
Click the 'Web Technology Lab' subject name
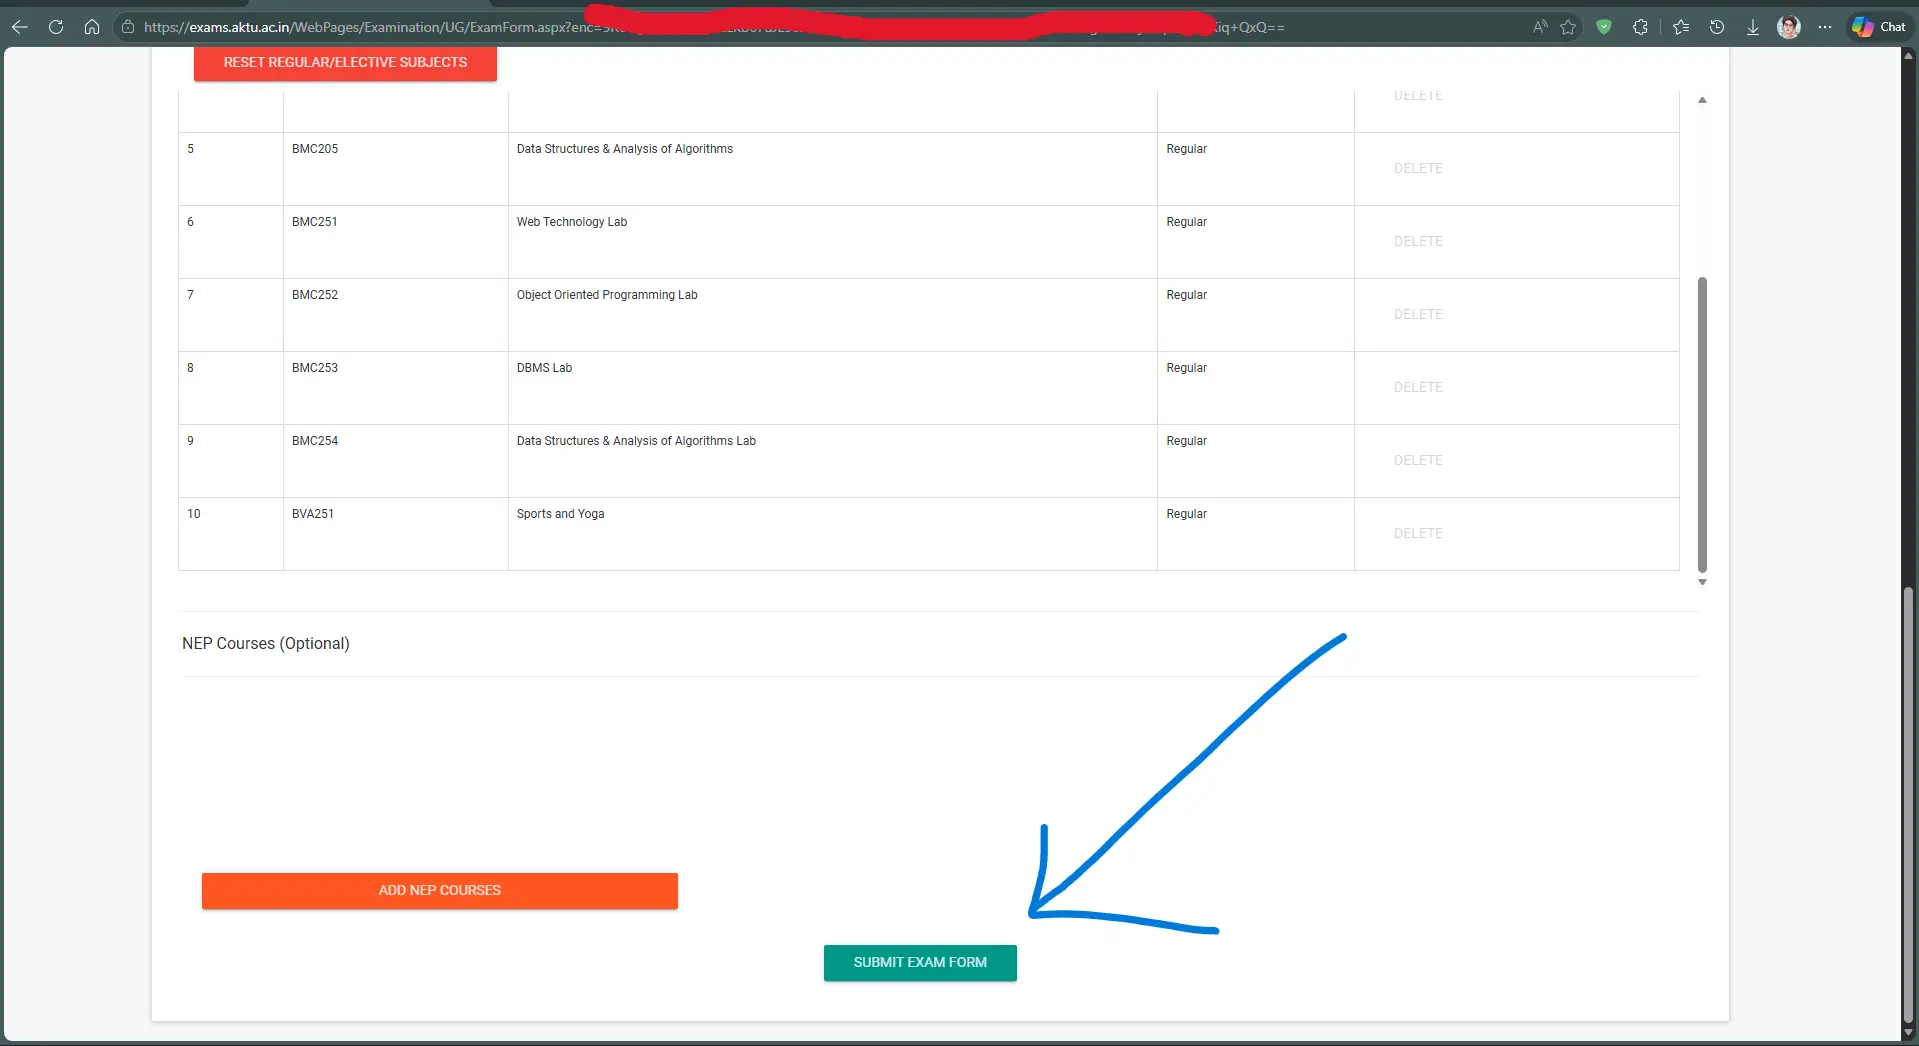pyautogui.click(x=572, y=222)
